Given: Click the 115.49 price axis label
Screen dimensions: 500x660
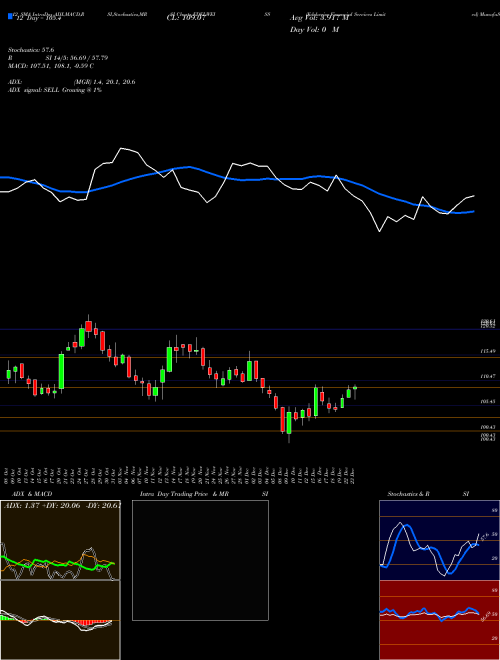Looking at the screenshot, I should coord(488,351).
